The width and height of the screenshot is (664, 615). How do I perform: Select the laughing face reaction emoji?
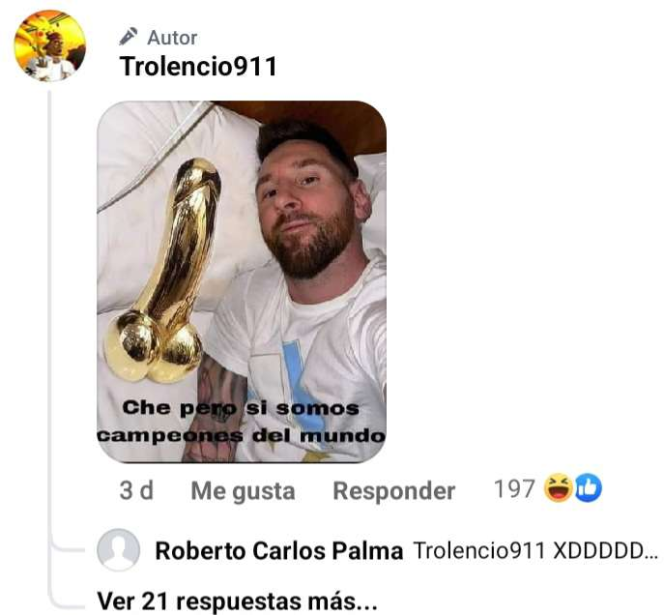coord(559,488)
